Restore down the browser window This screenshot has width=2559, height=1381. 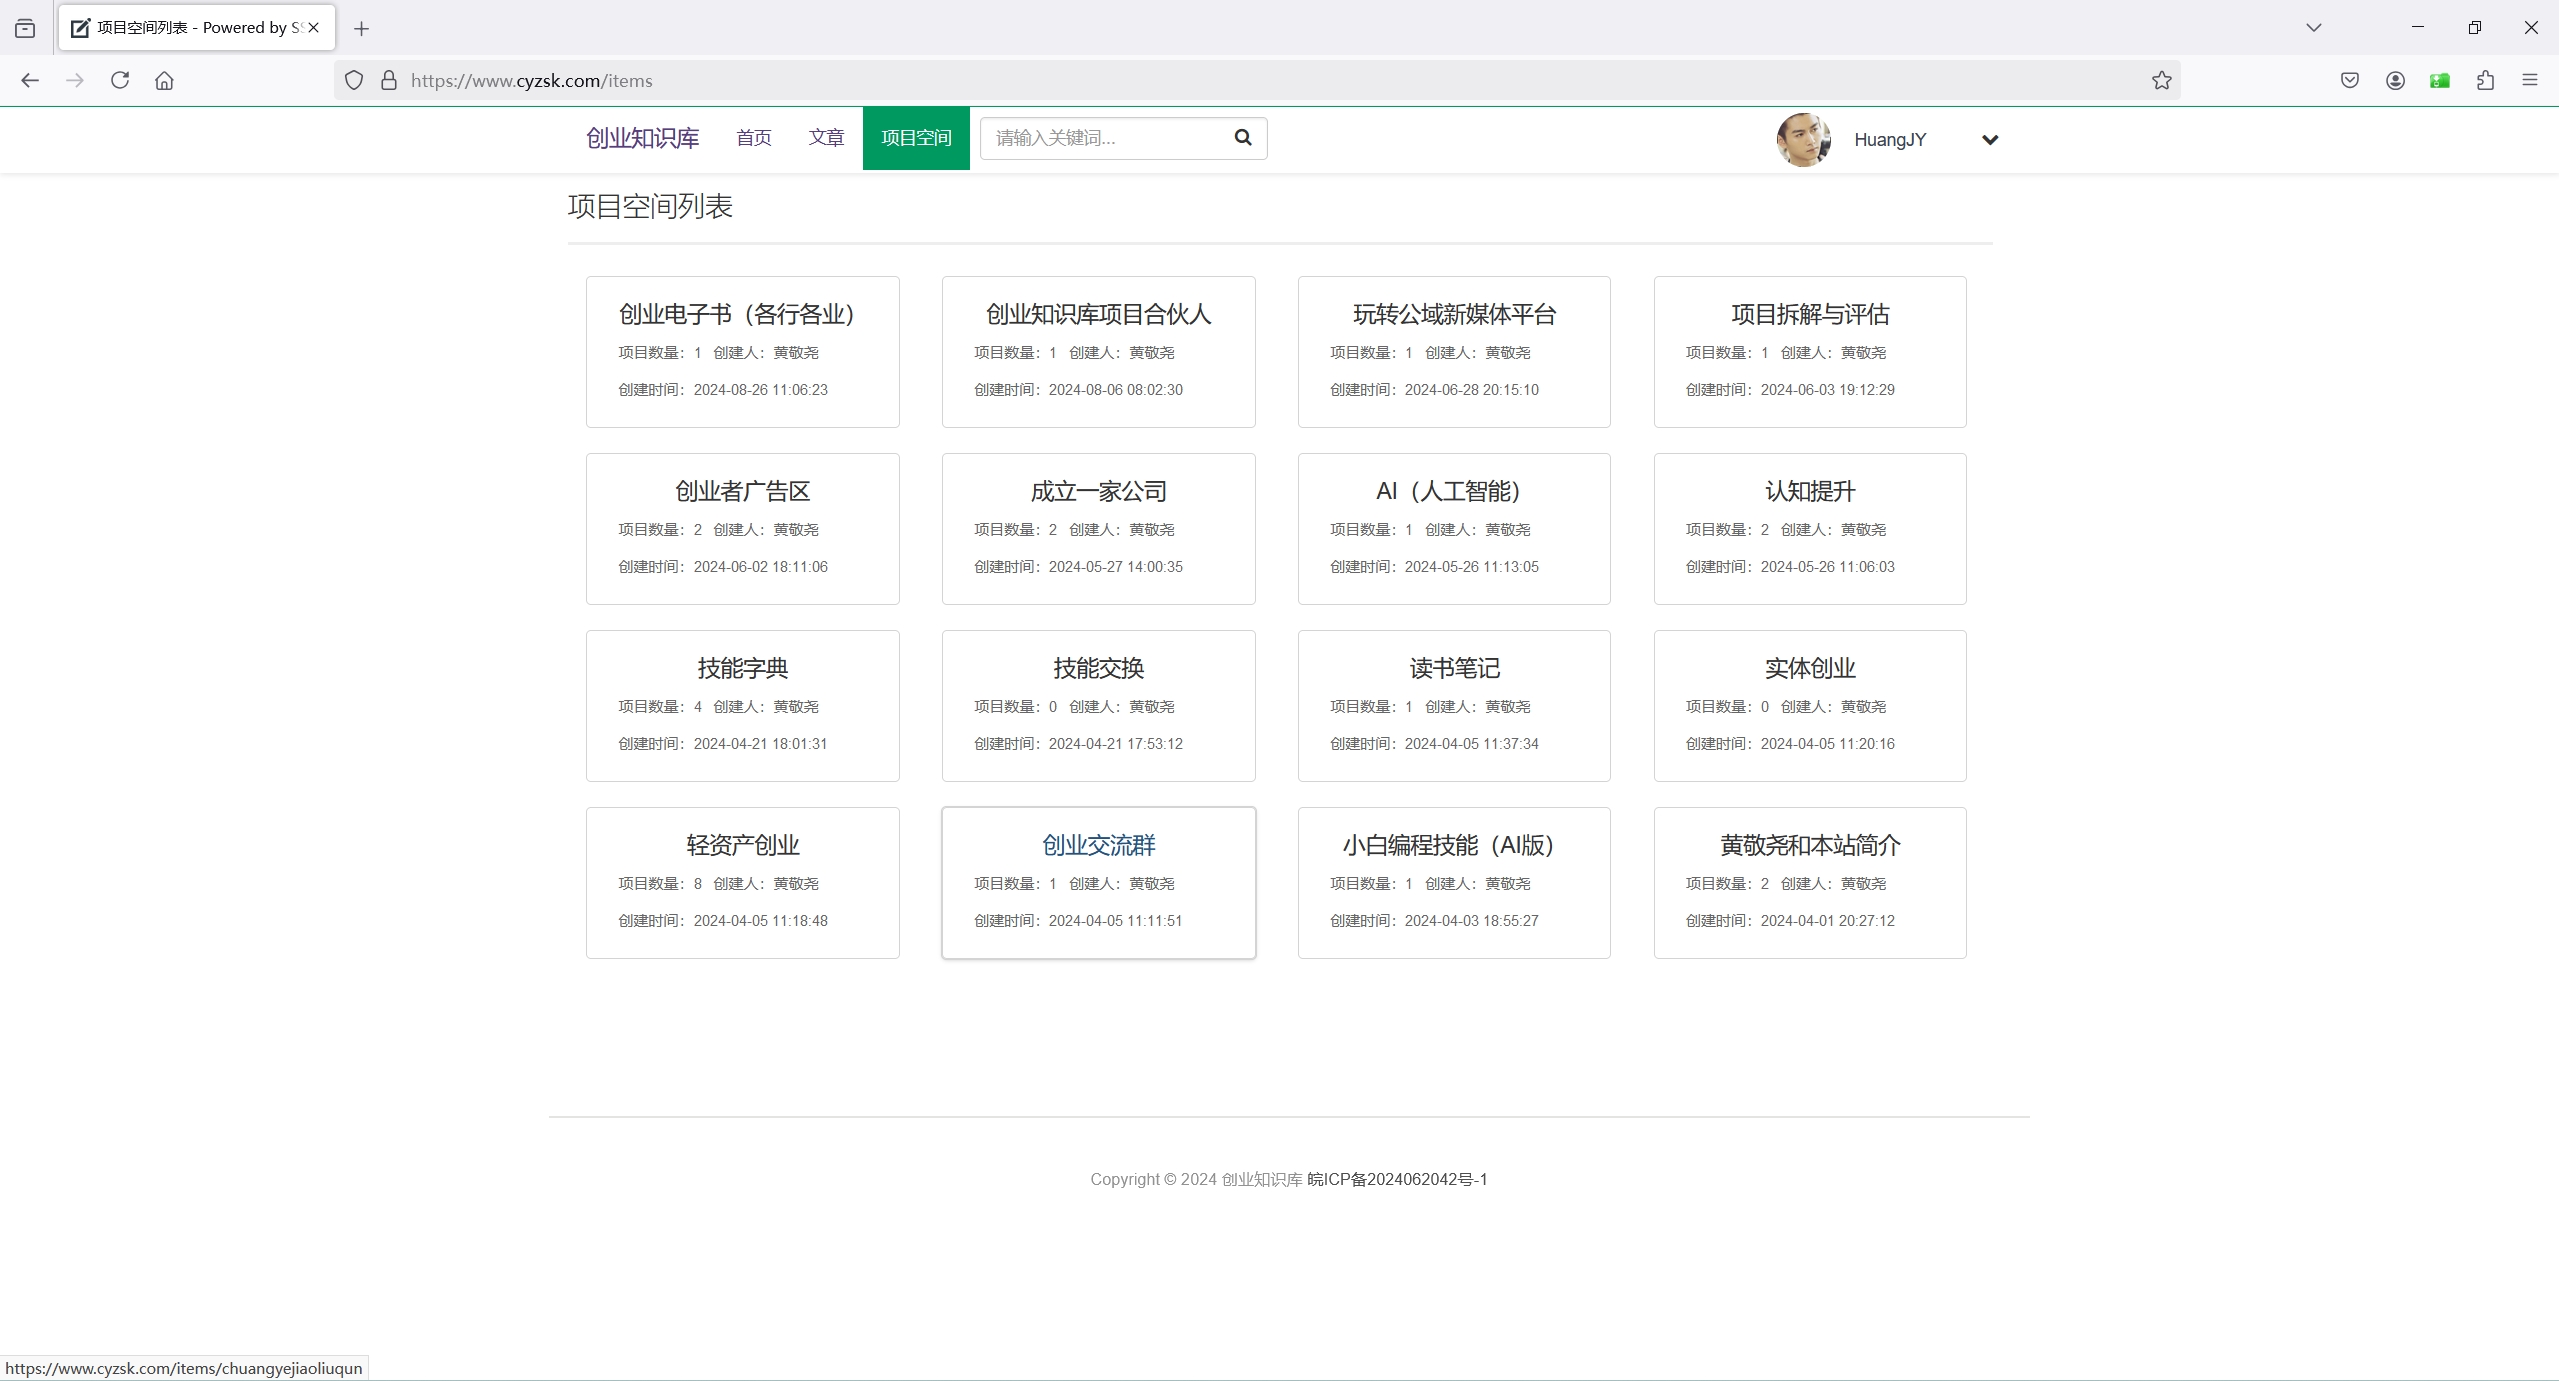[2475, 28]
